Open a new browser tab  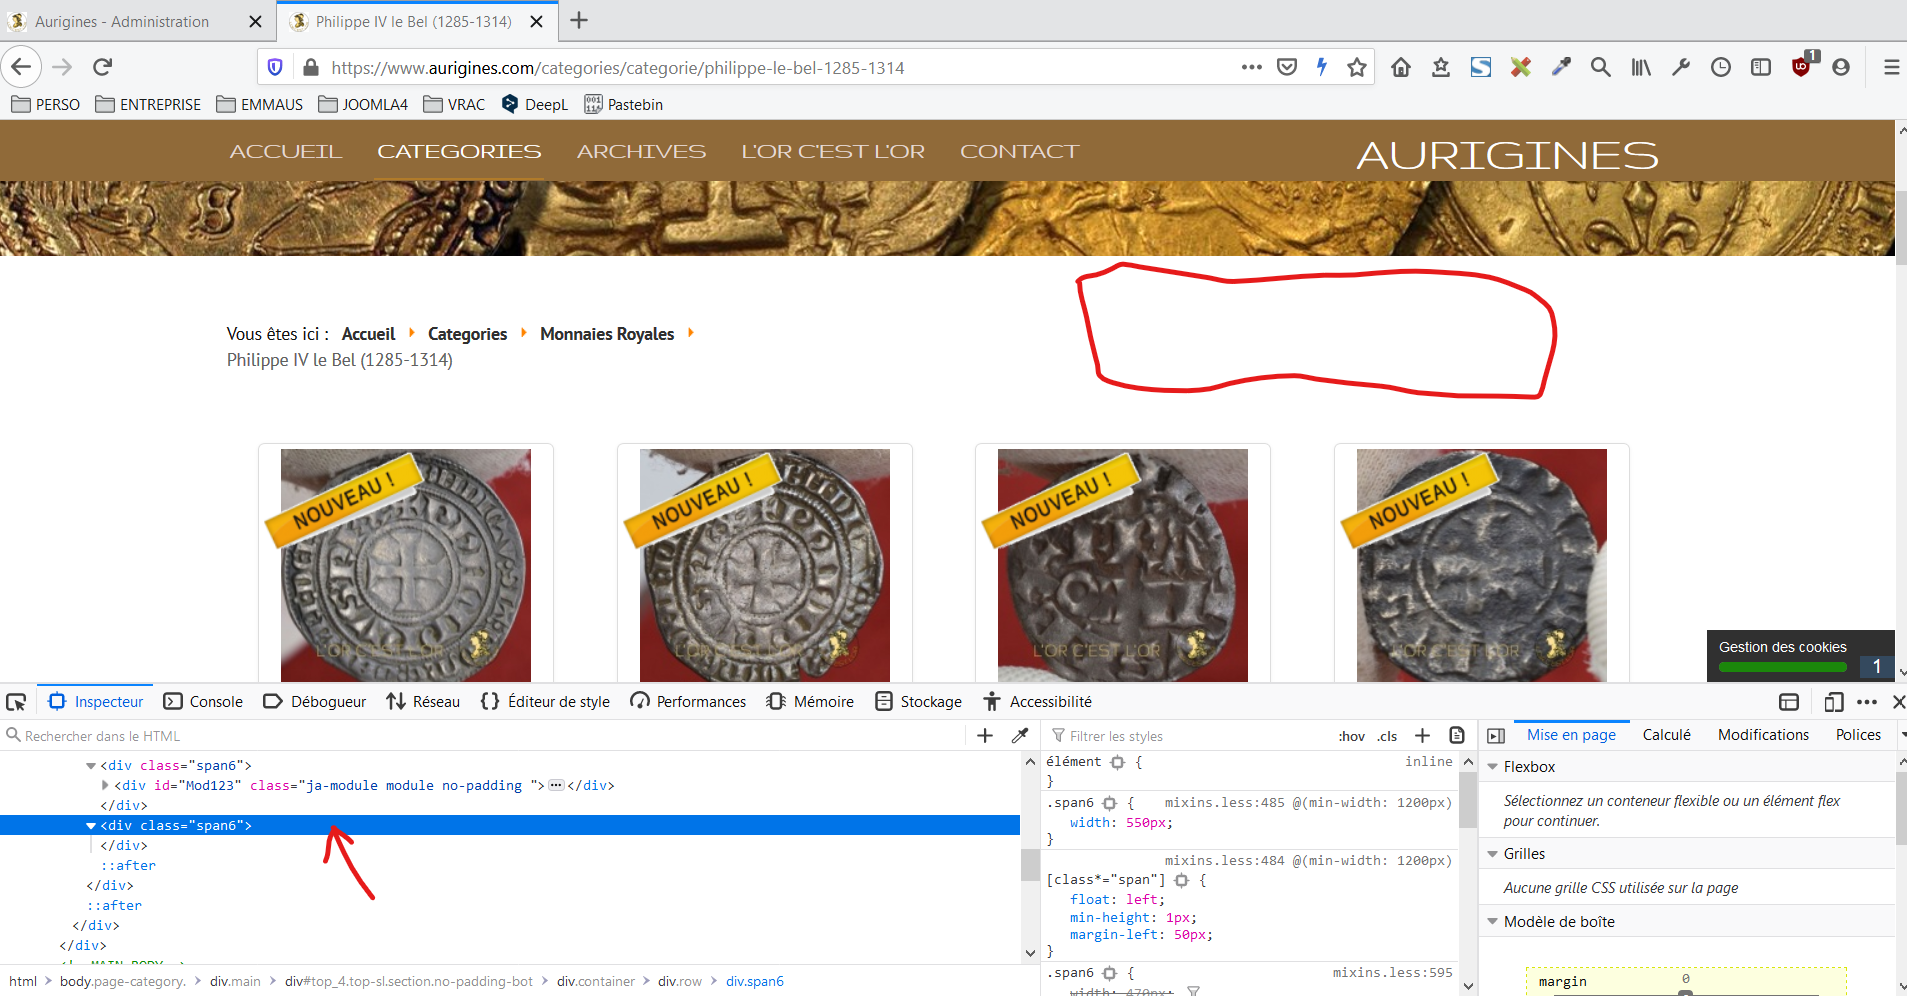pos(579,20)
